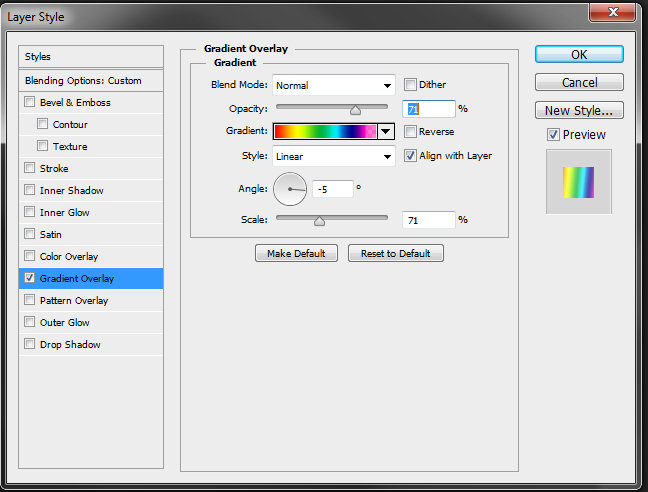Click the Angle dial control
This screenshot has width=648, height=492.
[x=291, y=188]
